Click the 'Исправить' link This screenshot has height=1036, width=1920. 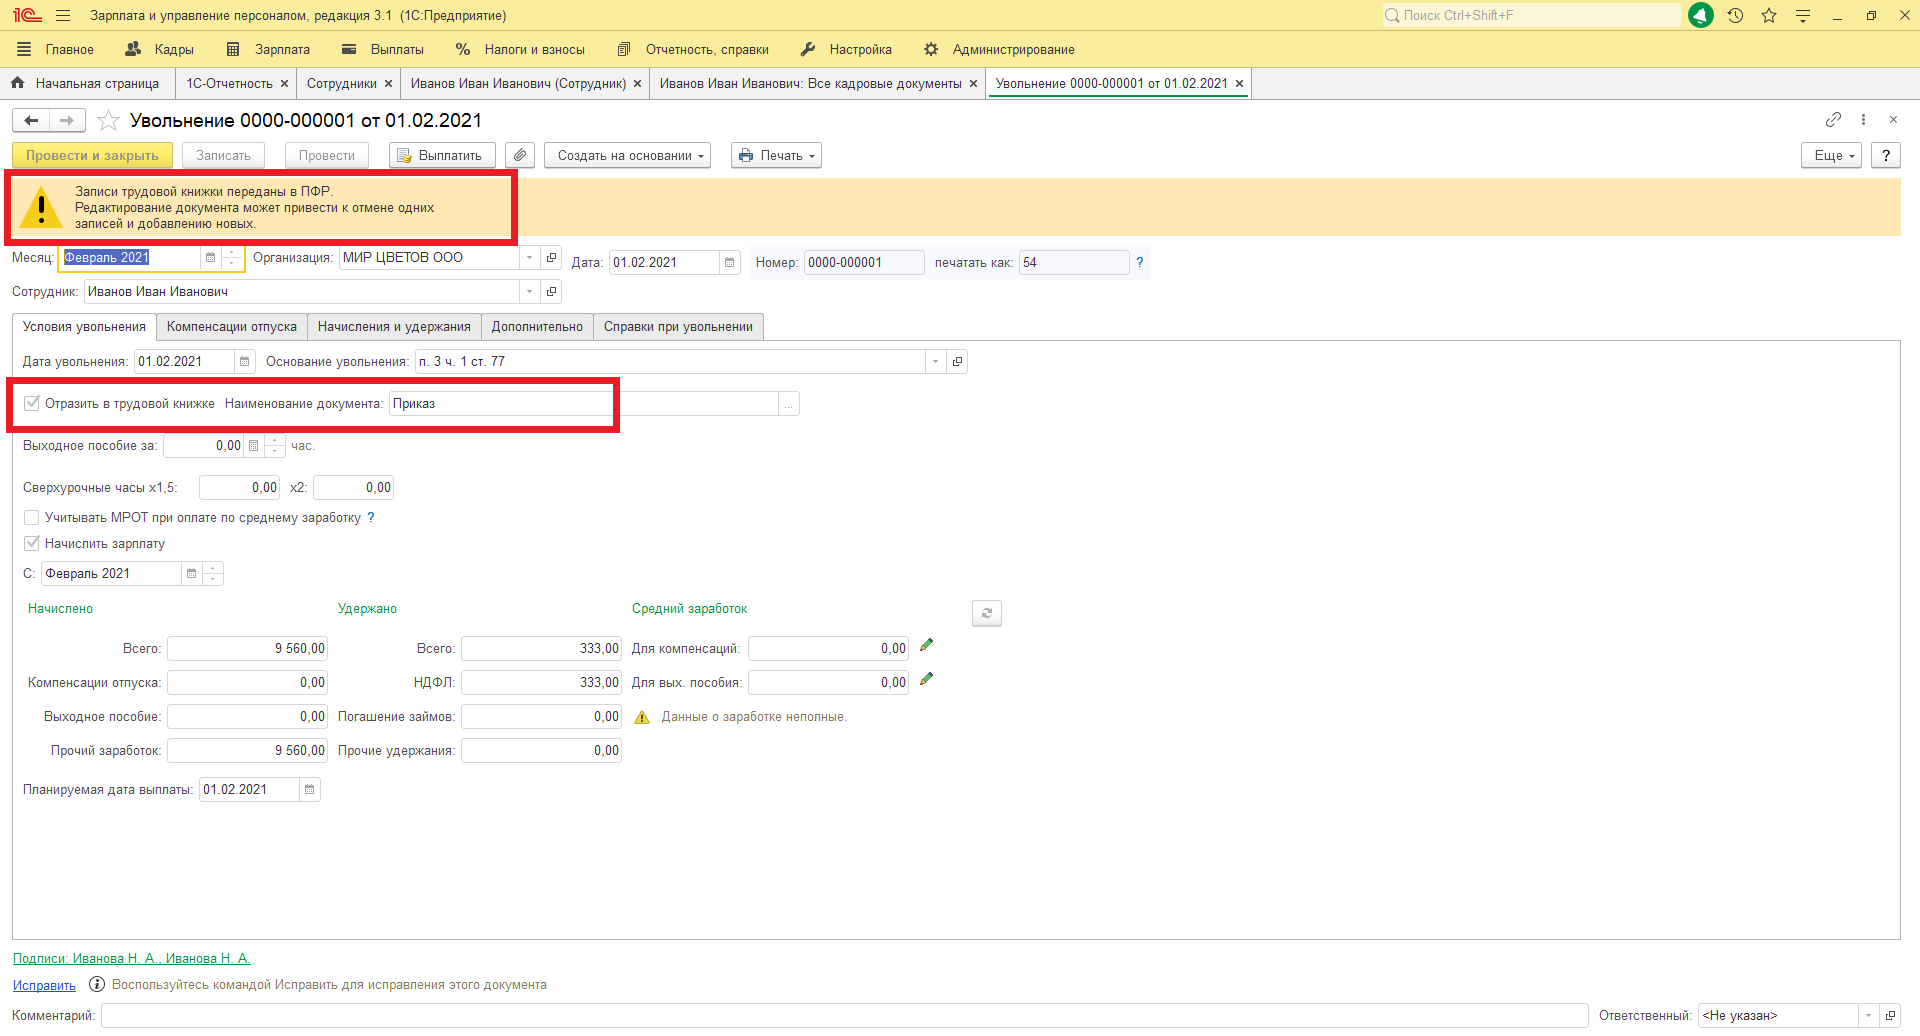(x=44, y=986)
